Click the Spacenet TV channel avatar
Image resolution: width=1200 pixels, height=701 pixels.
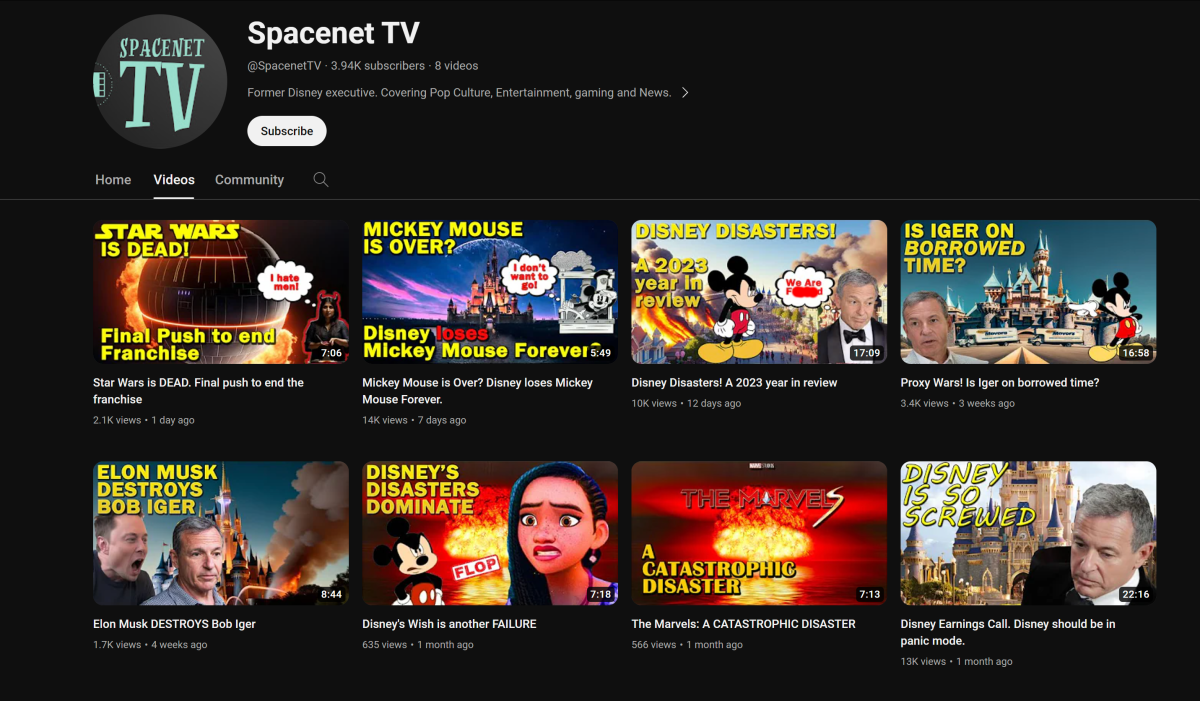(160, 82)
